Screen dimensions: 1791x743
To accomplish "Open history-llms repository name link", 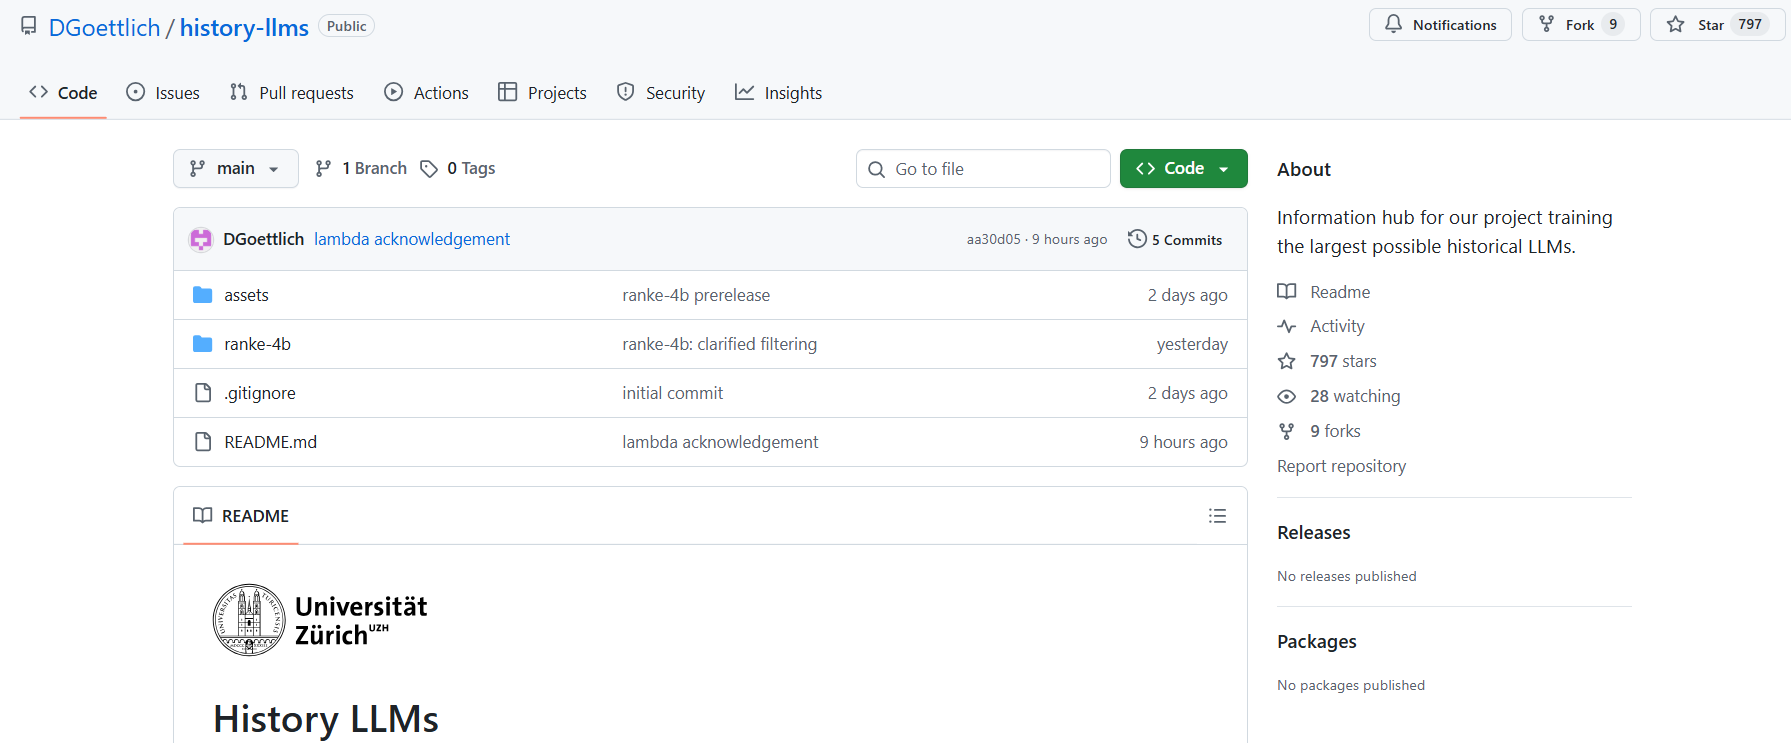I will point(244,28).
